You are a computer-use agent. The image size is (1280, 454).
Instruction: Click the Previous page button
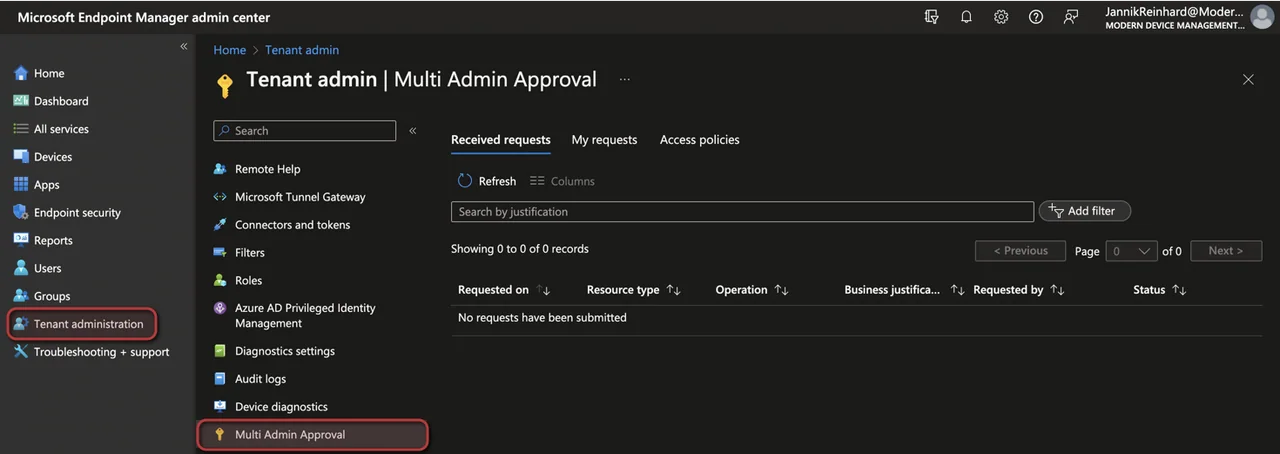pos(1021,251)
